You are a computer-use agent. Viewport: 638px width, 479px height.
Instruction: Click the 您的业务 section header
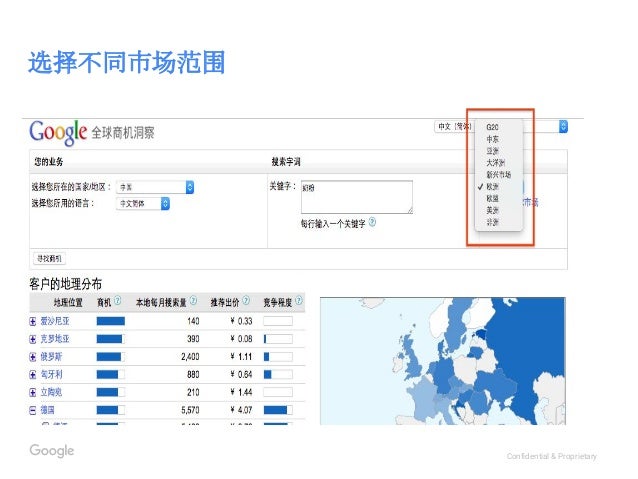point(48,162)
